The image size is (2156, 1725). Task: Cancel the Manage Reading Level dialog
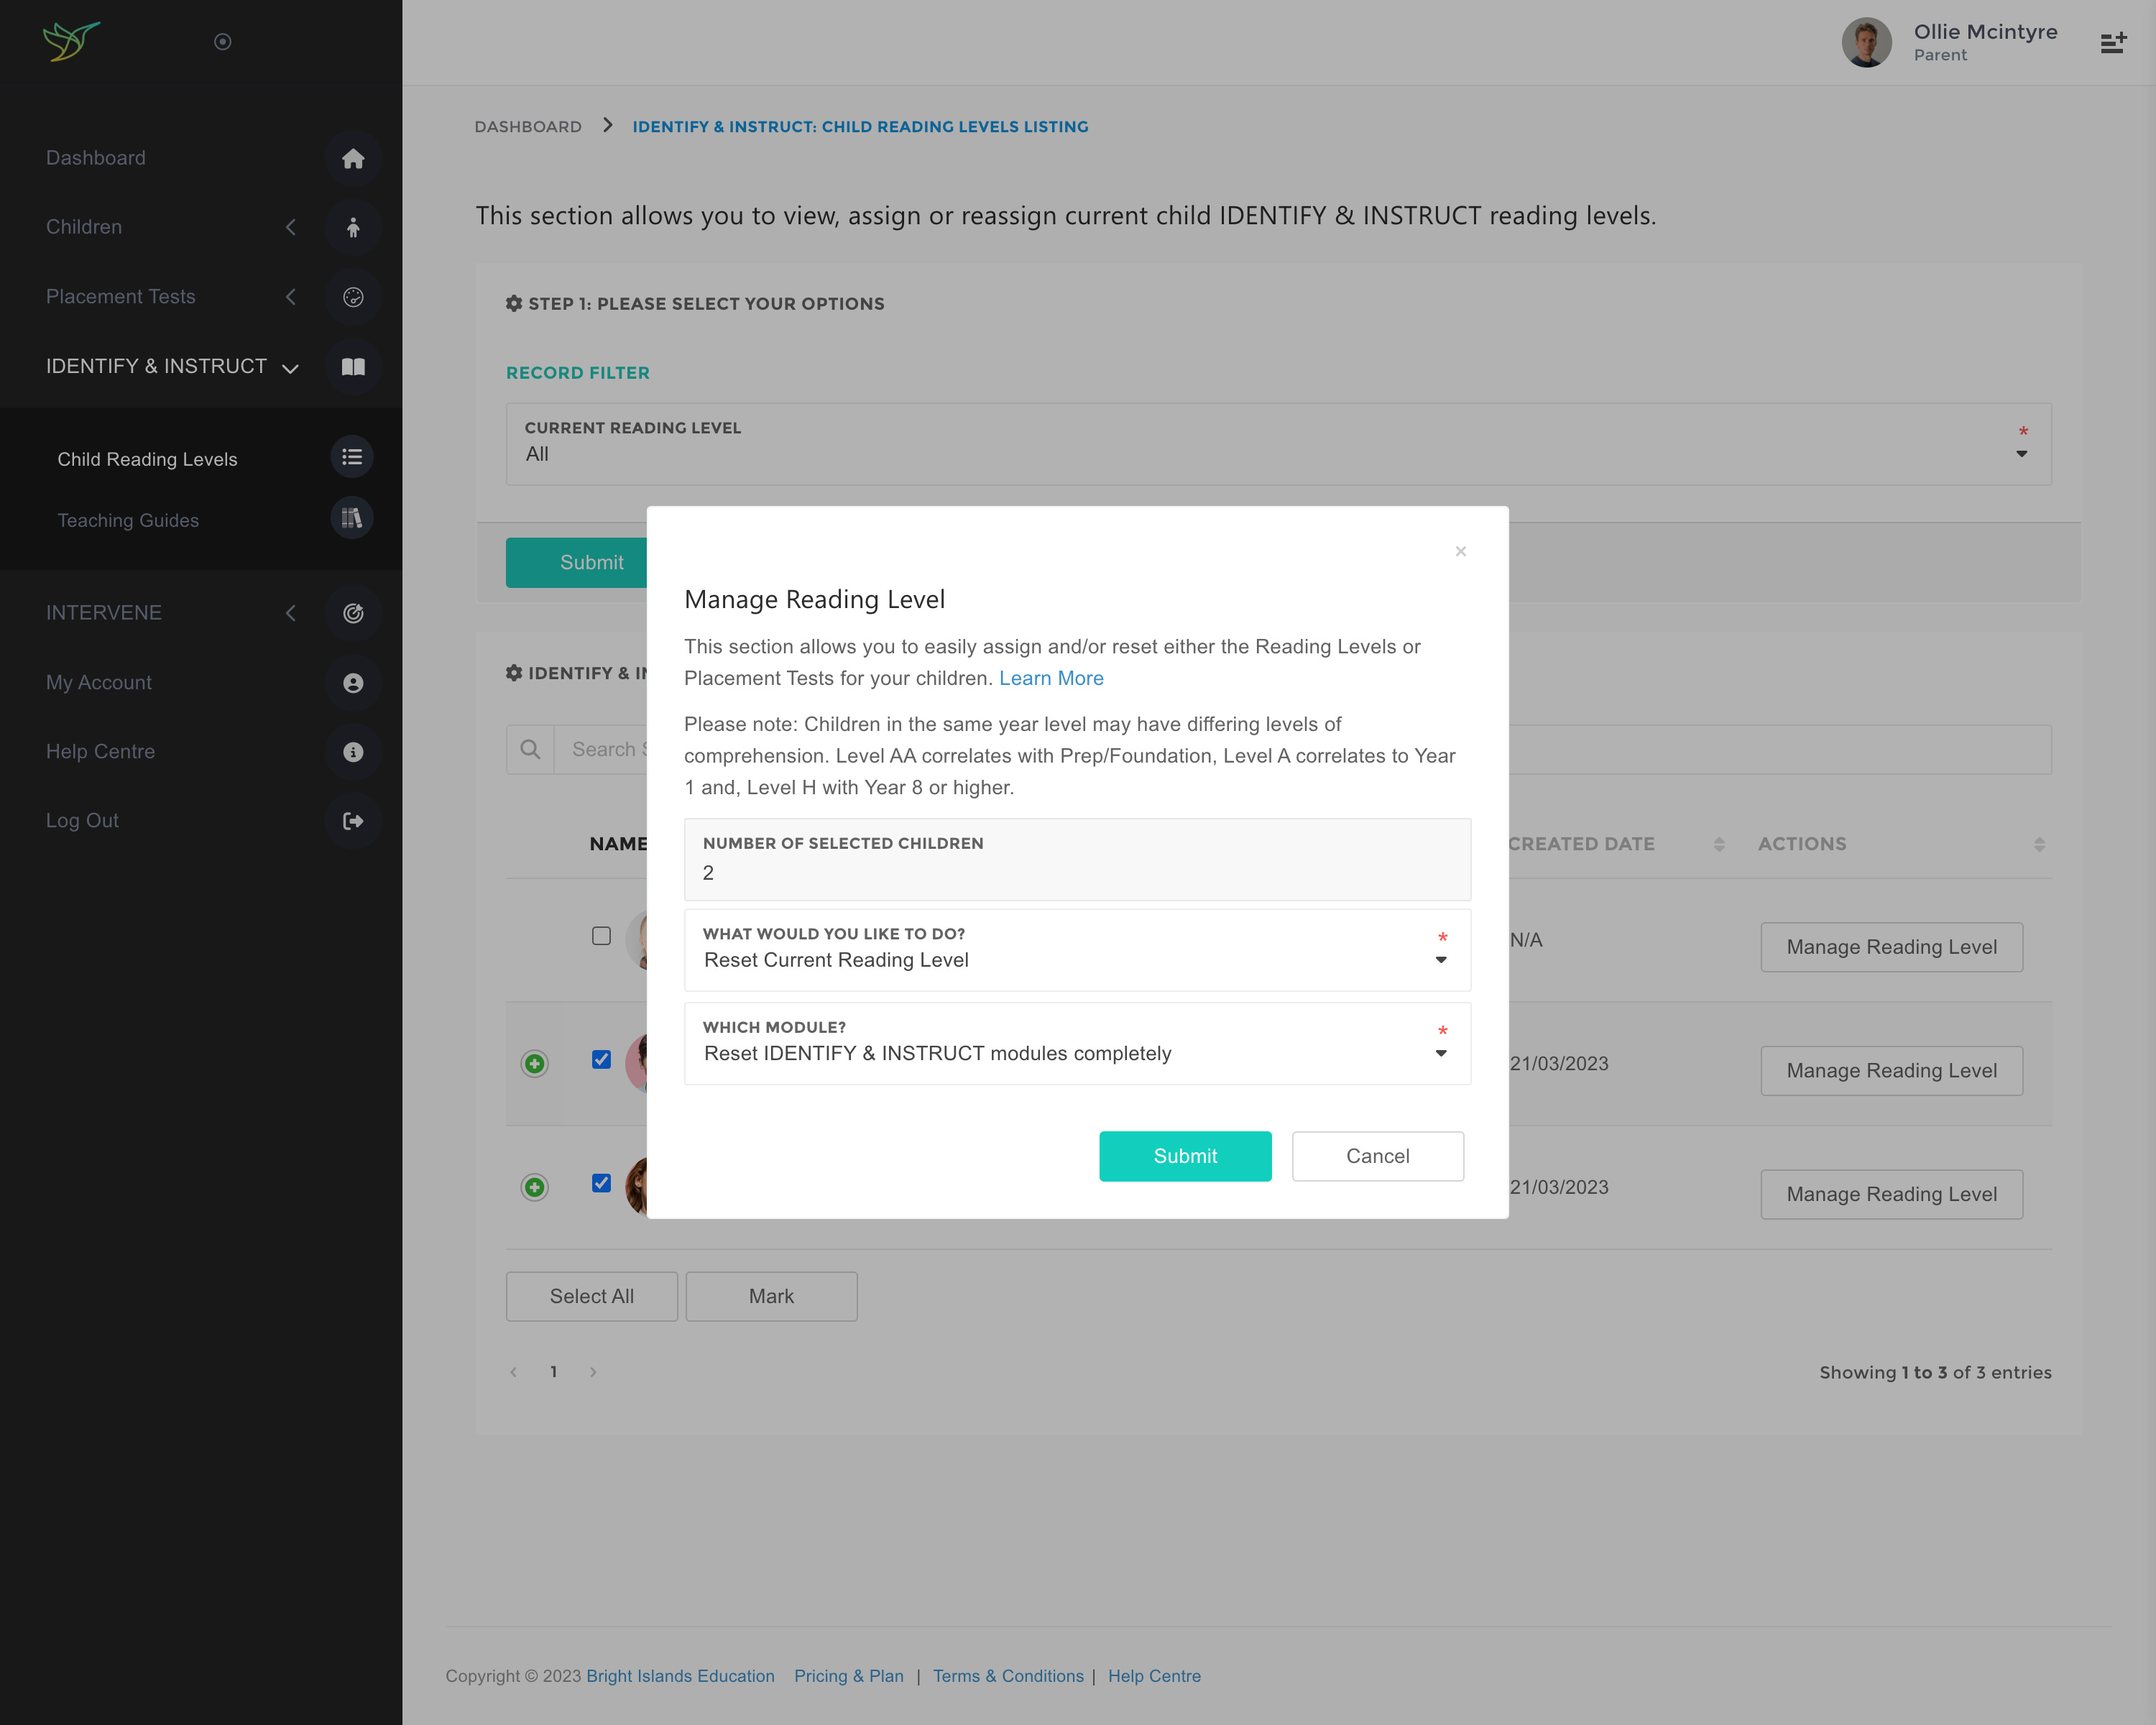click(1376, 1156)
